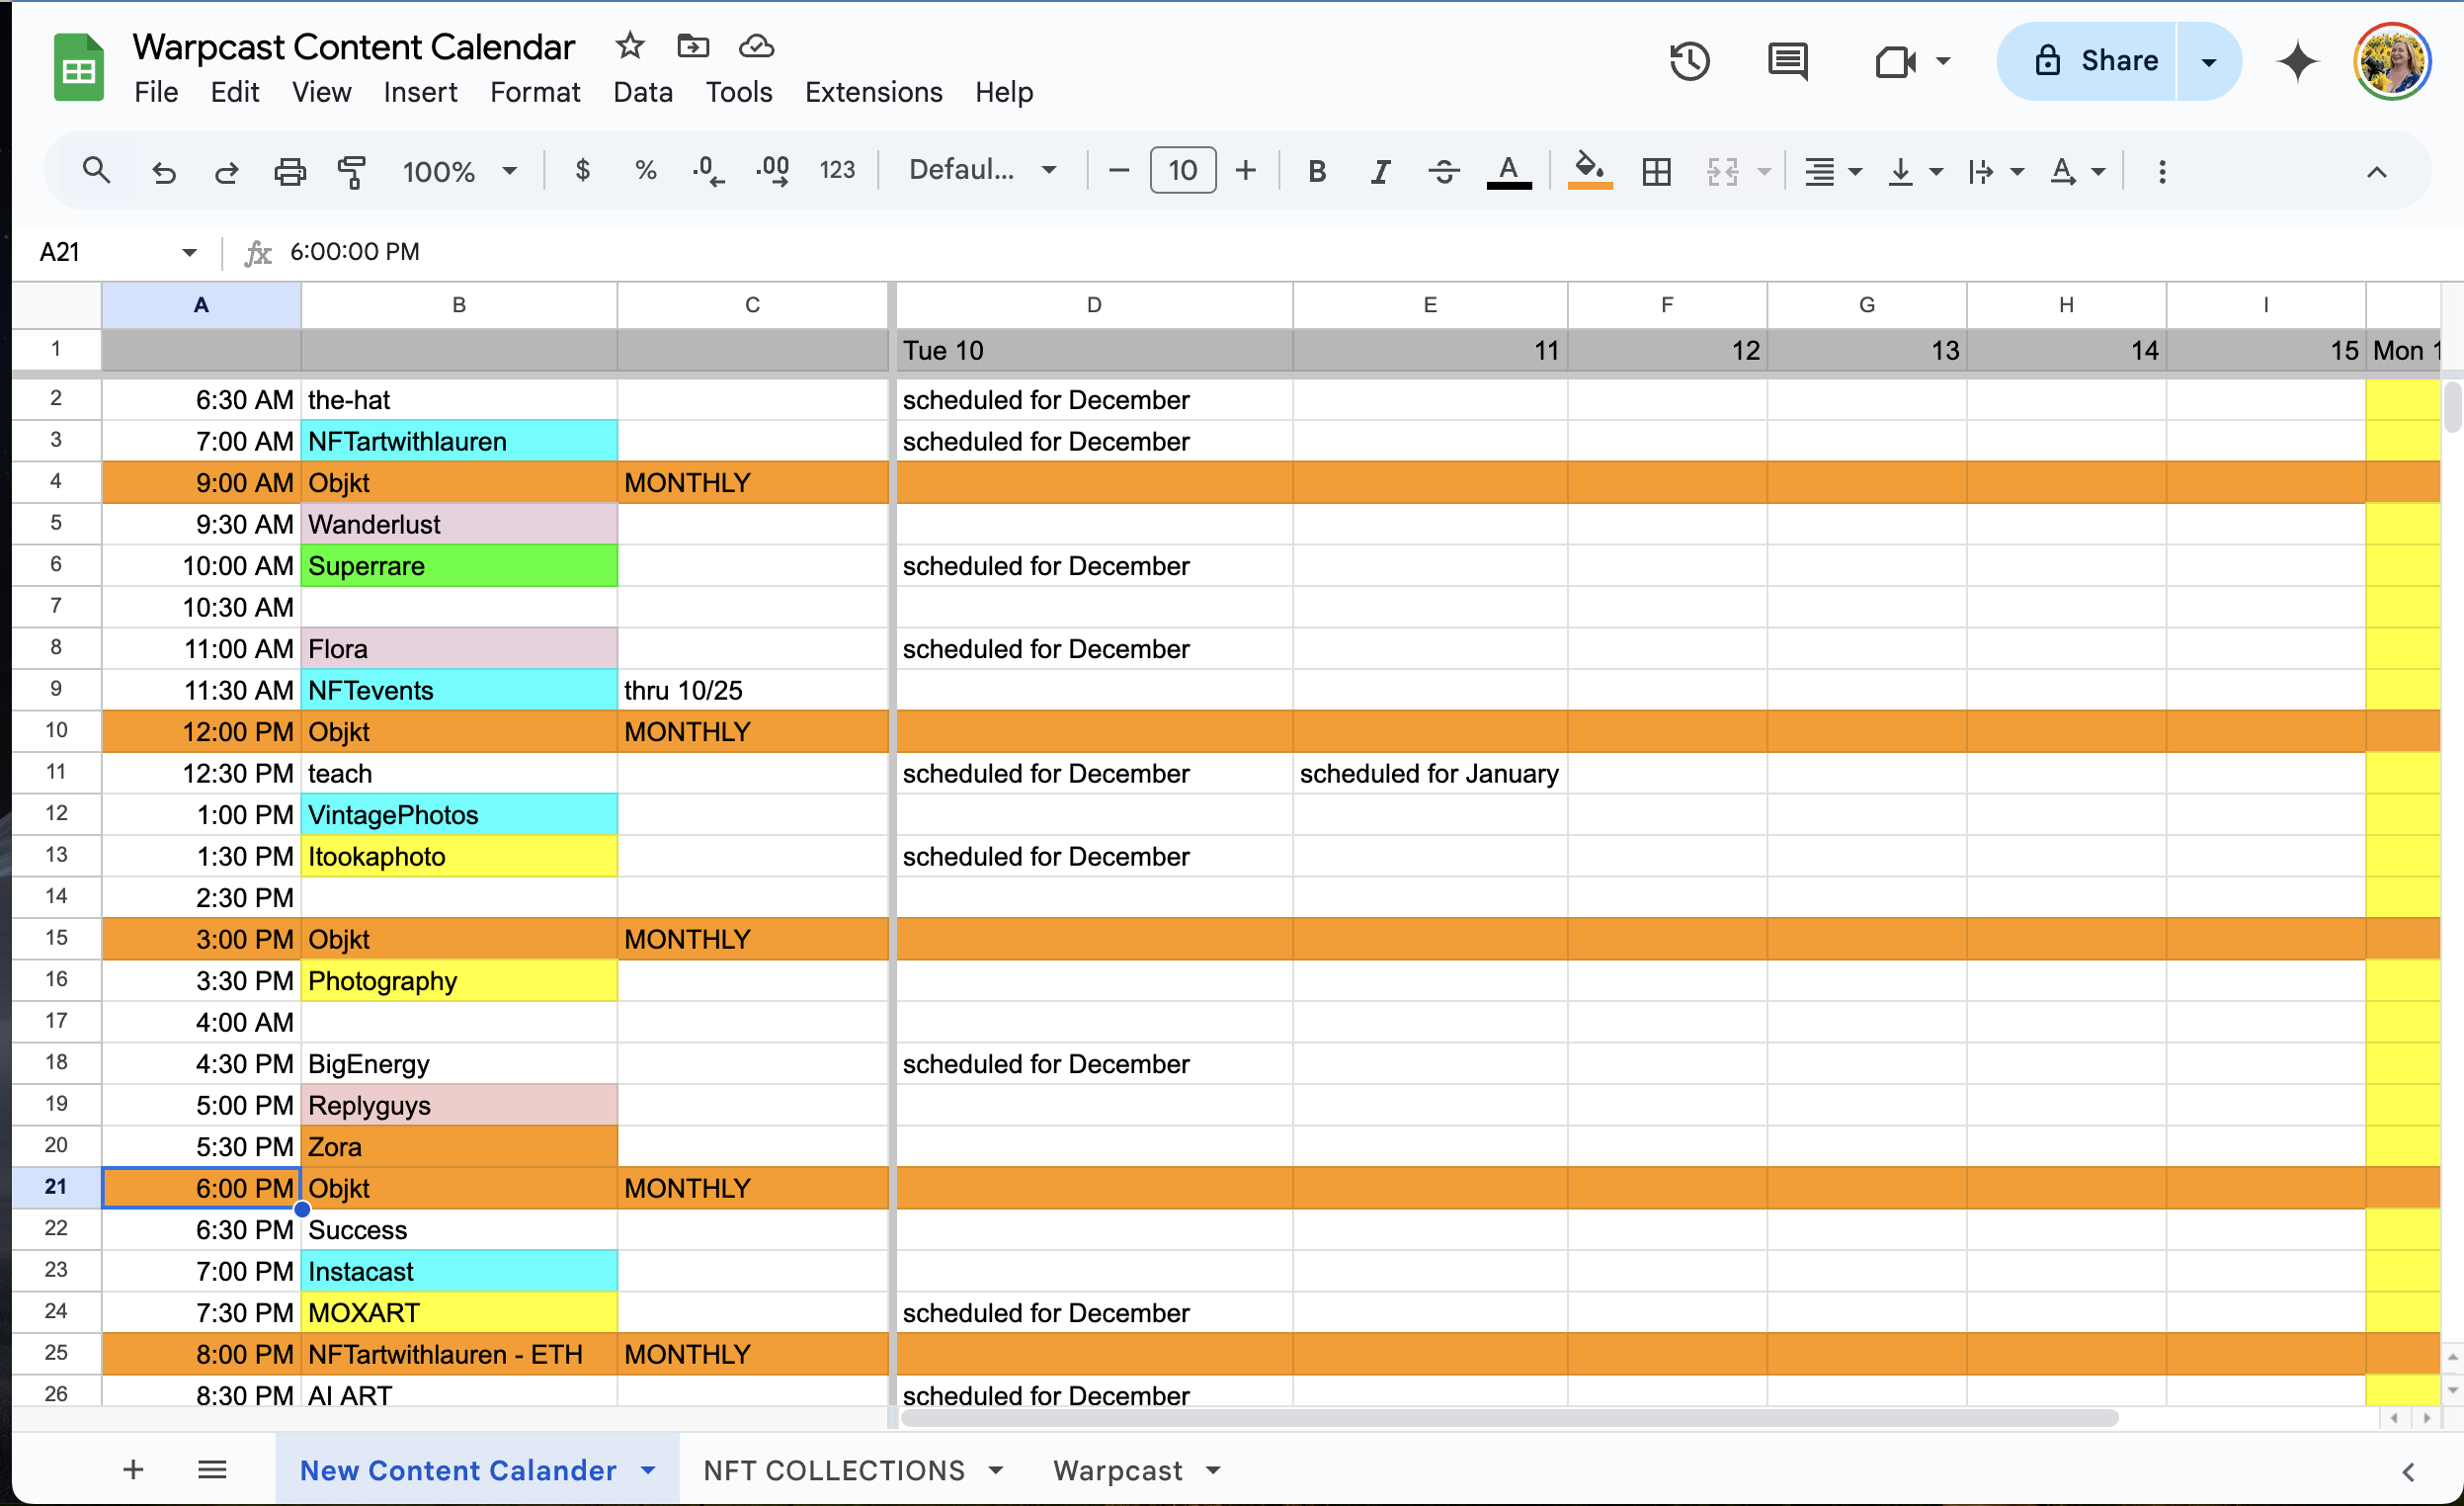Screen dimensions: 2464x1506
Task: Select row 11 header
Action: pos(56,772)
